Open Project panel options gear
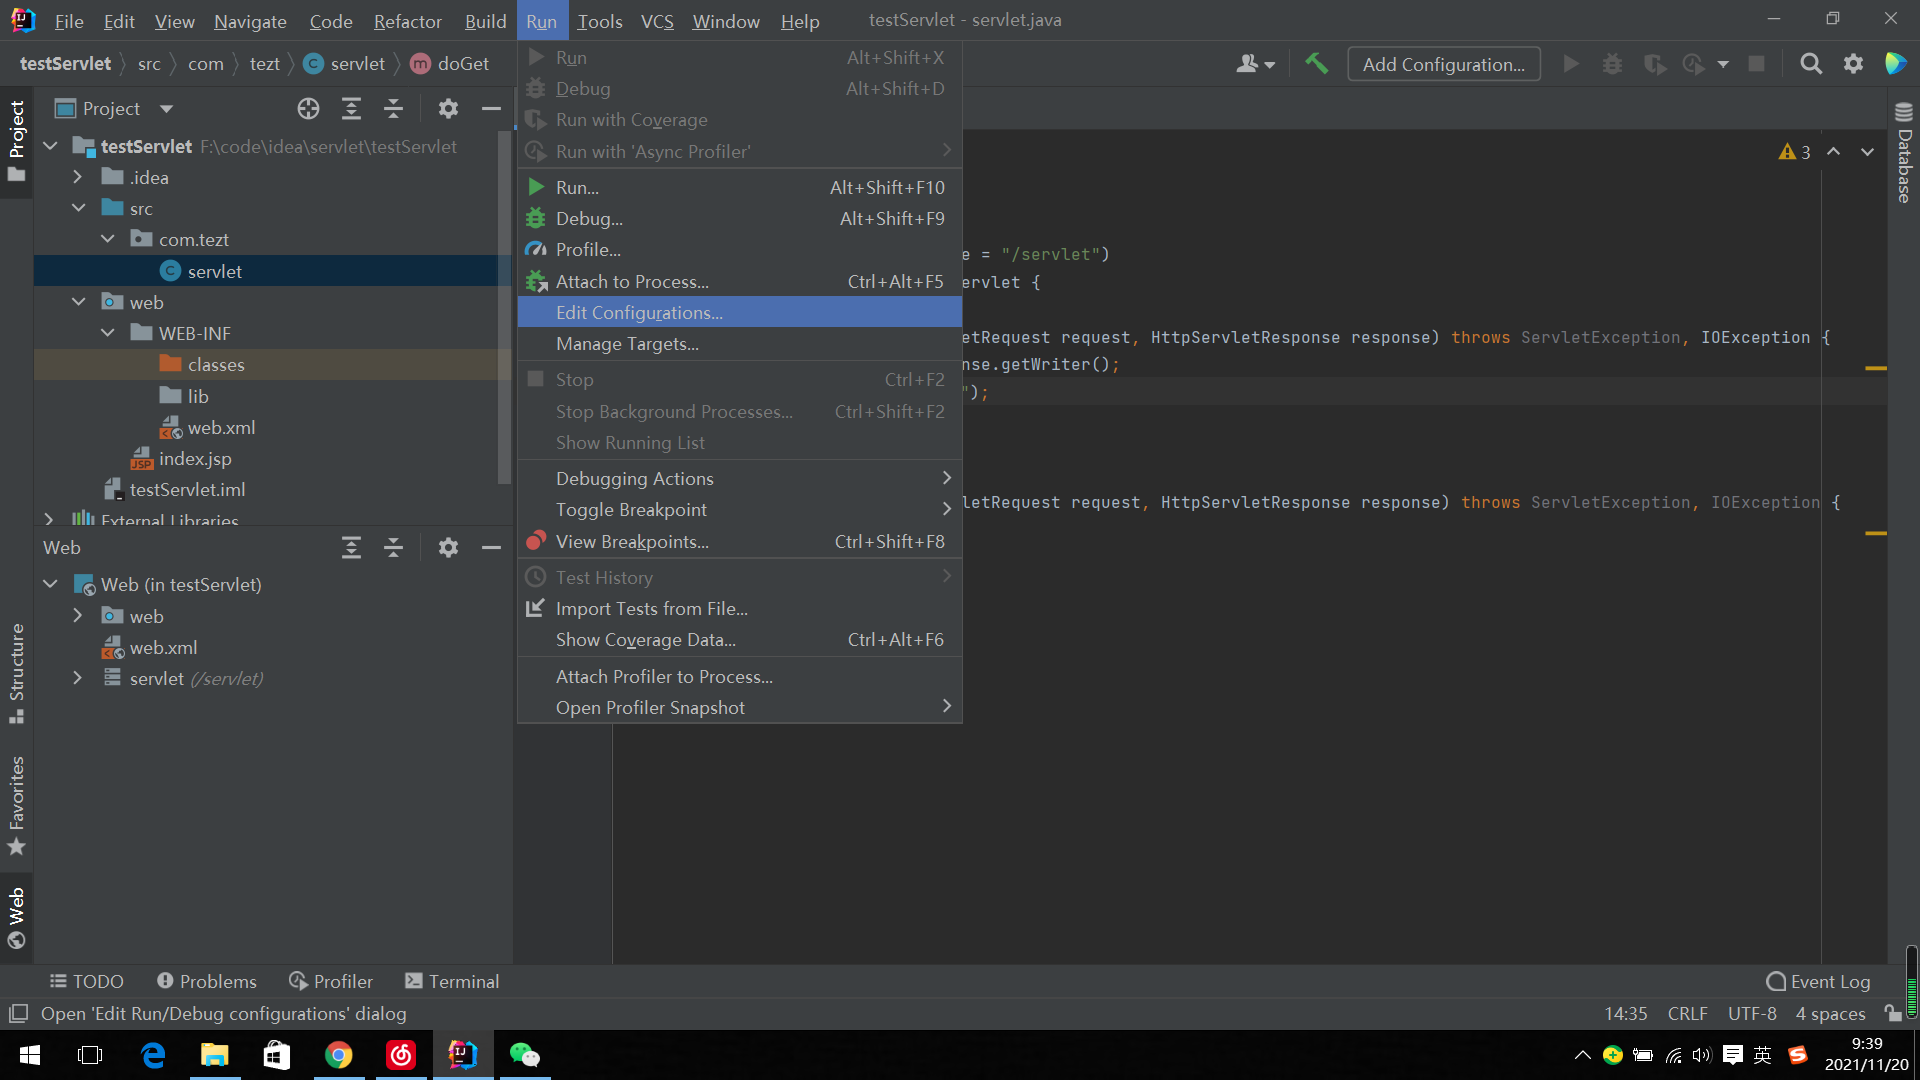 pos(448,109)
